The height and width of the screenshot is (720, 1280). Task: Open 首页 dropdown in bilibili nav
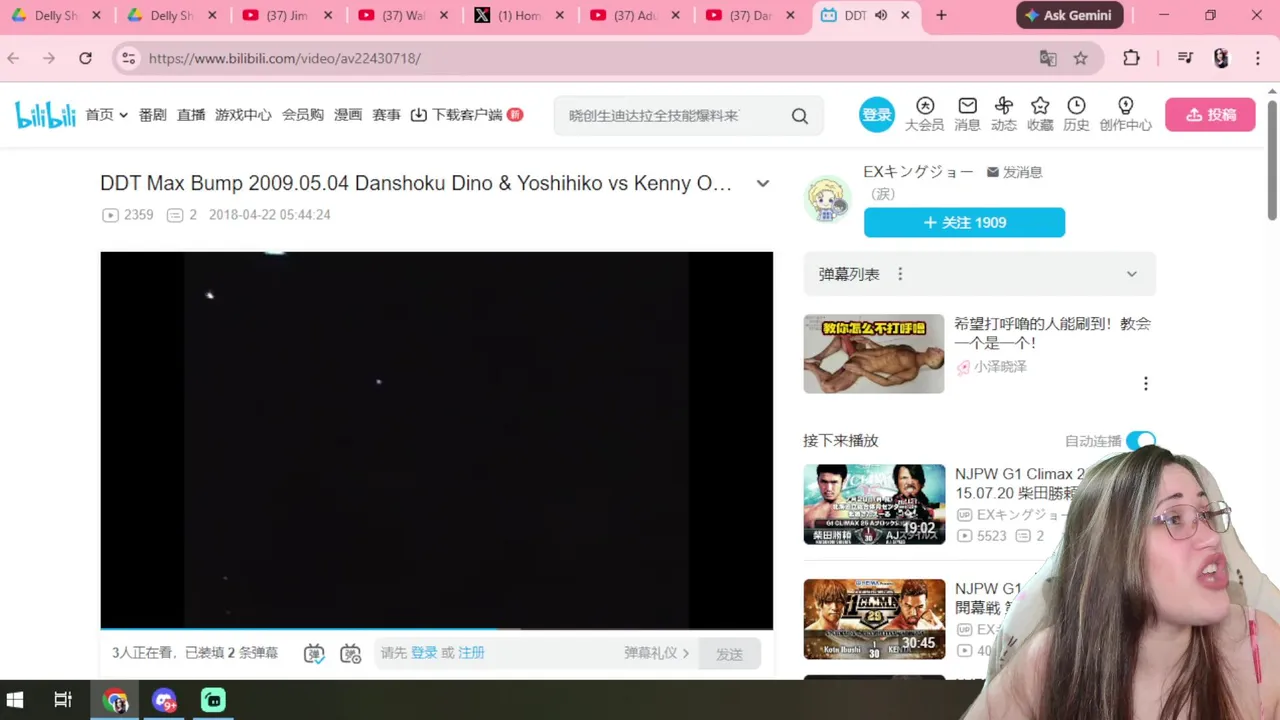(x=106, y=115)
